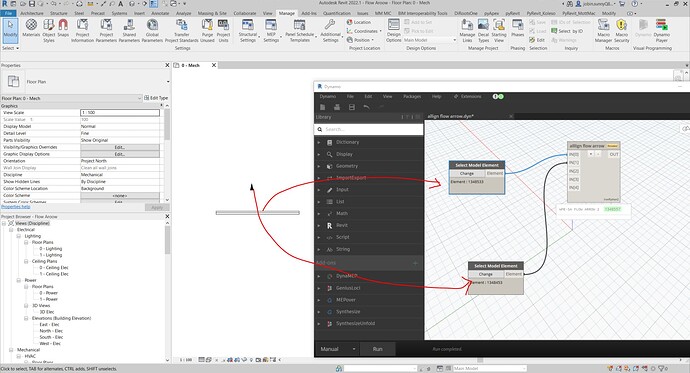Screen dimensions: 690x373
Task: Open Object Styles settings
Action: [x=49, y=30]
